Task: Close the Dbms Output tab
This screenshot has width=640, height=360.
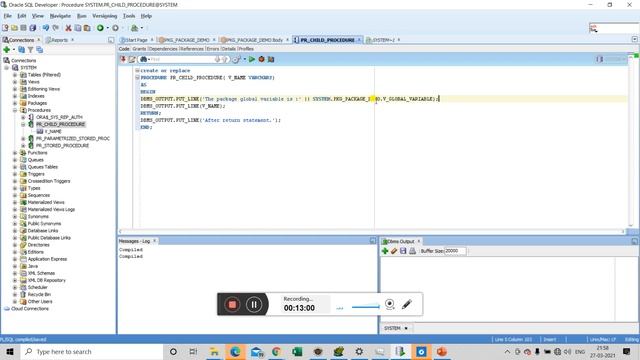Action: click(419, 241)
